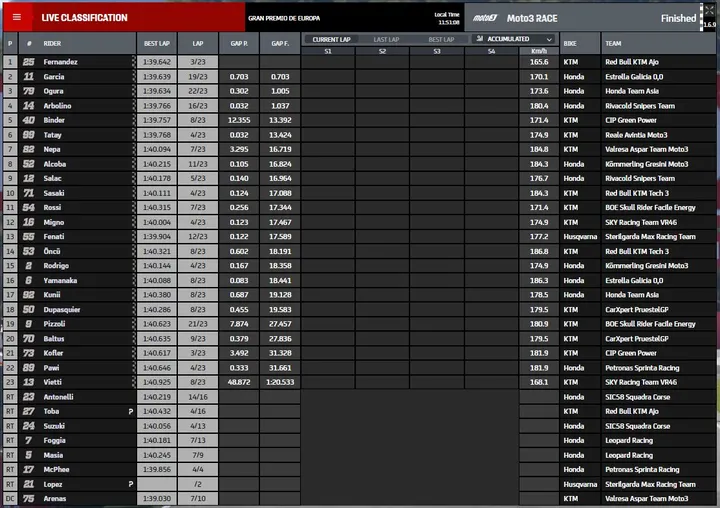
Task: Select disqualified rider Arenas
Action: click(x=55, y=499)
